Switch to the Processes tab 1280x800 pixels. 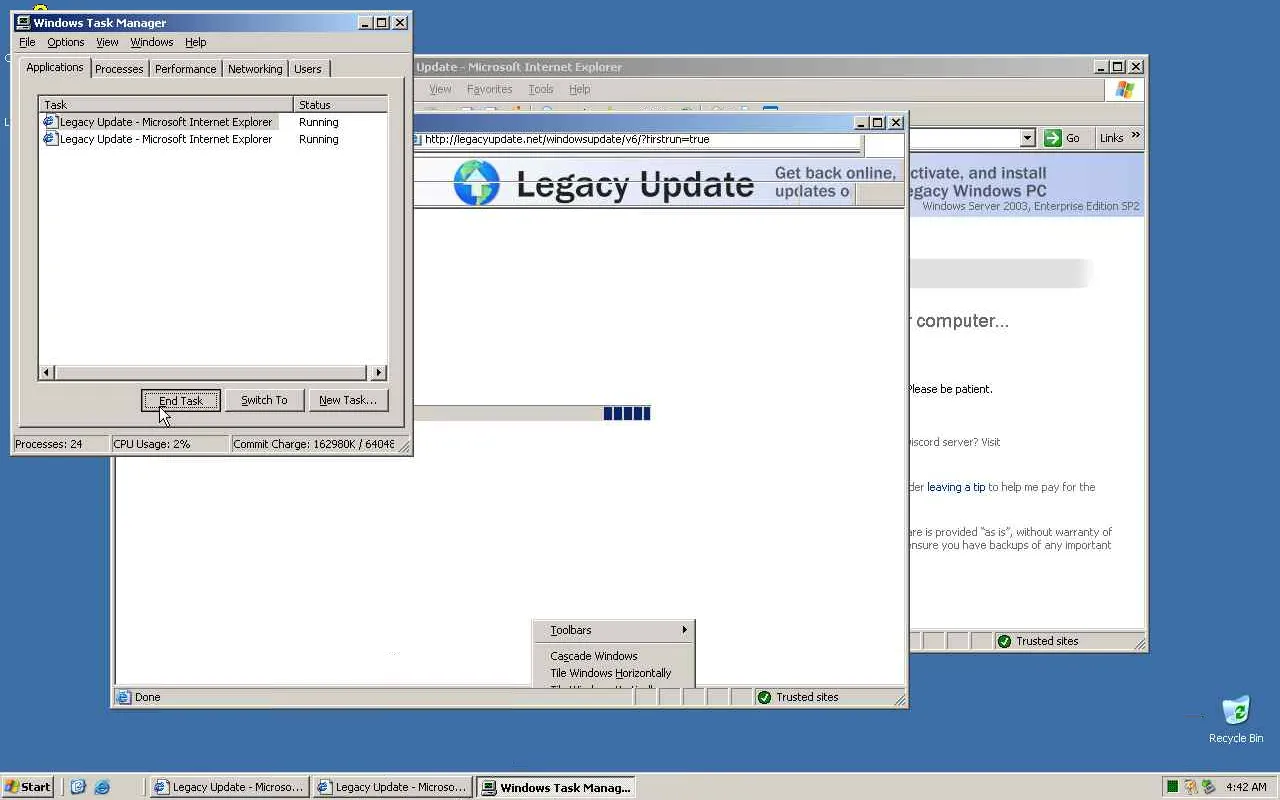(119, 69)
